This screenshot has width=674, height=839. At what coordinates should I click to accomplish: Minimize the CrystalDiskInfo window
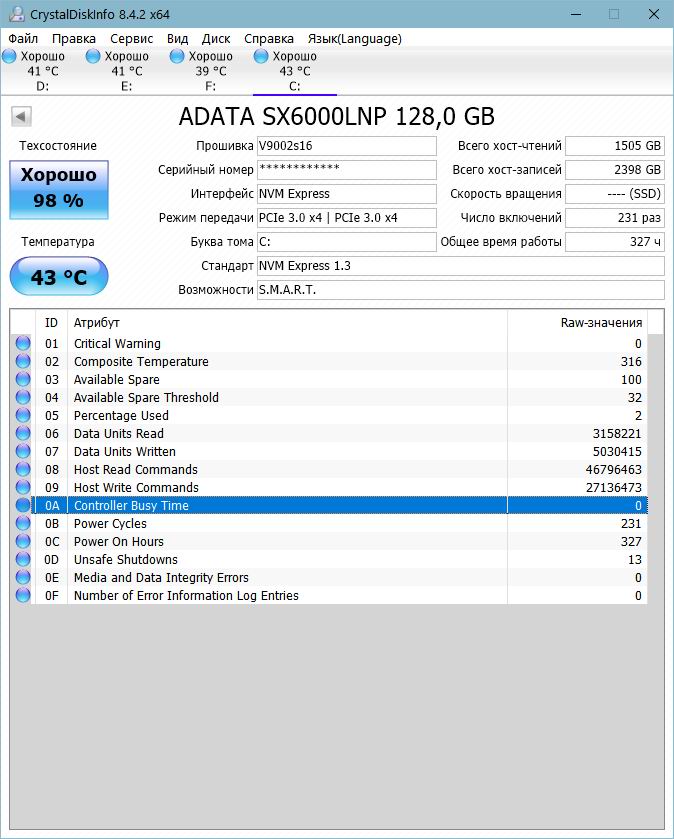[x=576, y=14]
